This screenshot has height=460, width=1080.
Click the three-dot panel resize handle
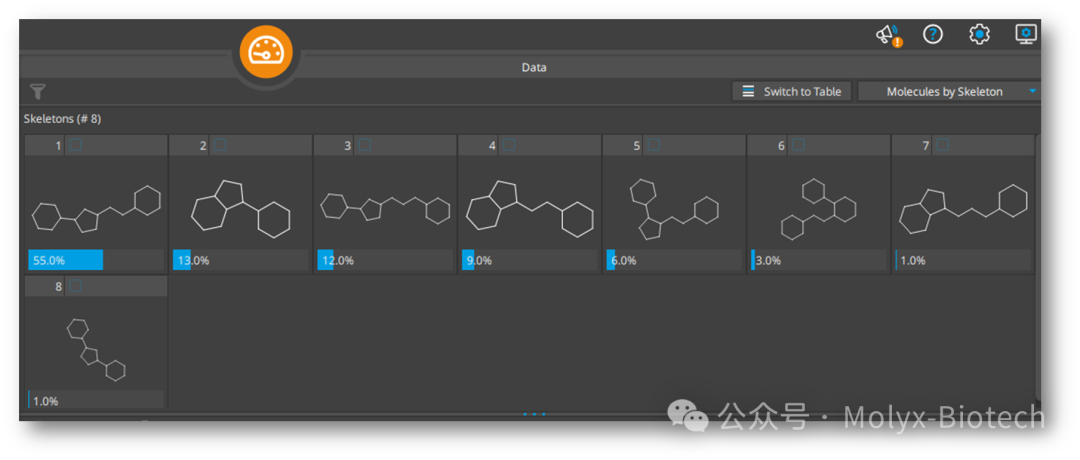pos(534,414)
